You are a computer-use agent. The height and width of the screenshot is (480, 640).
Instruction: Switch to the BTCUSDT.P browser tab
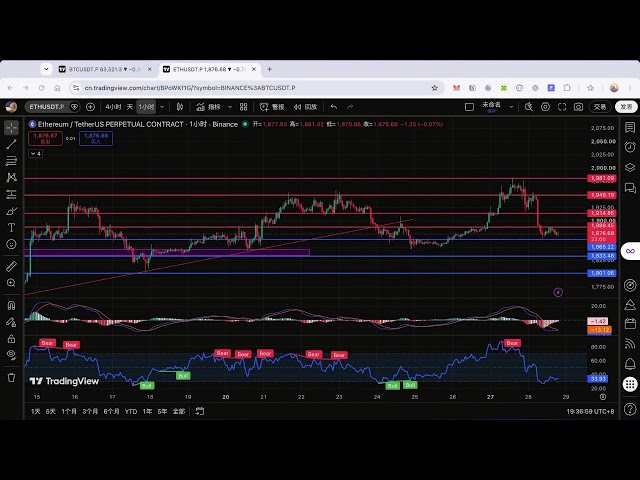point(104,69)
